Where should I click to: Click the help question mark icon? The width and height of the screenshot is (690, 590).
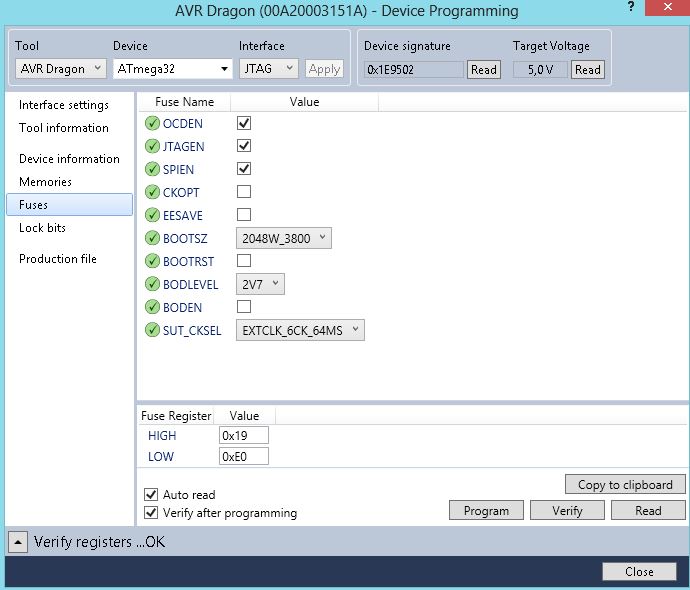631,7
